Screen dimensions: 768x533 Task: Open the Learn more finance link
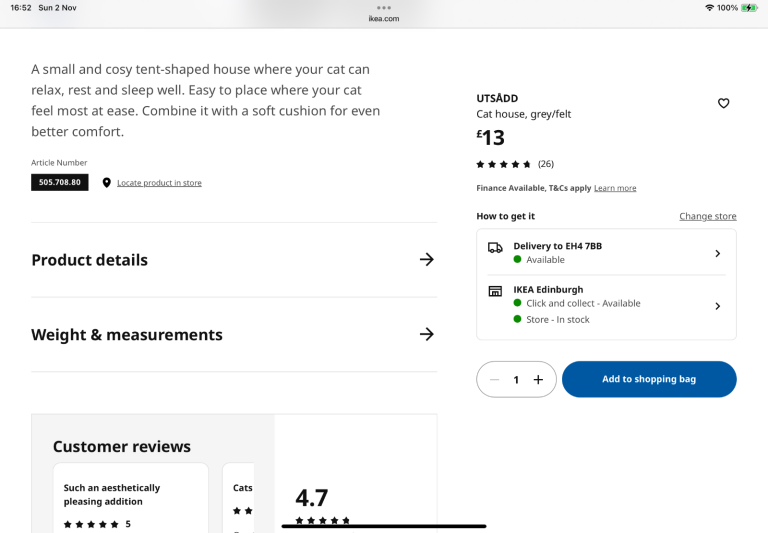(x=615, y=188)
